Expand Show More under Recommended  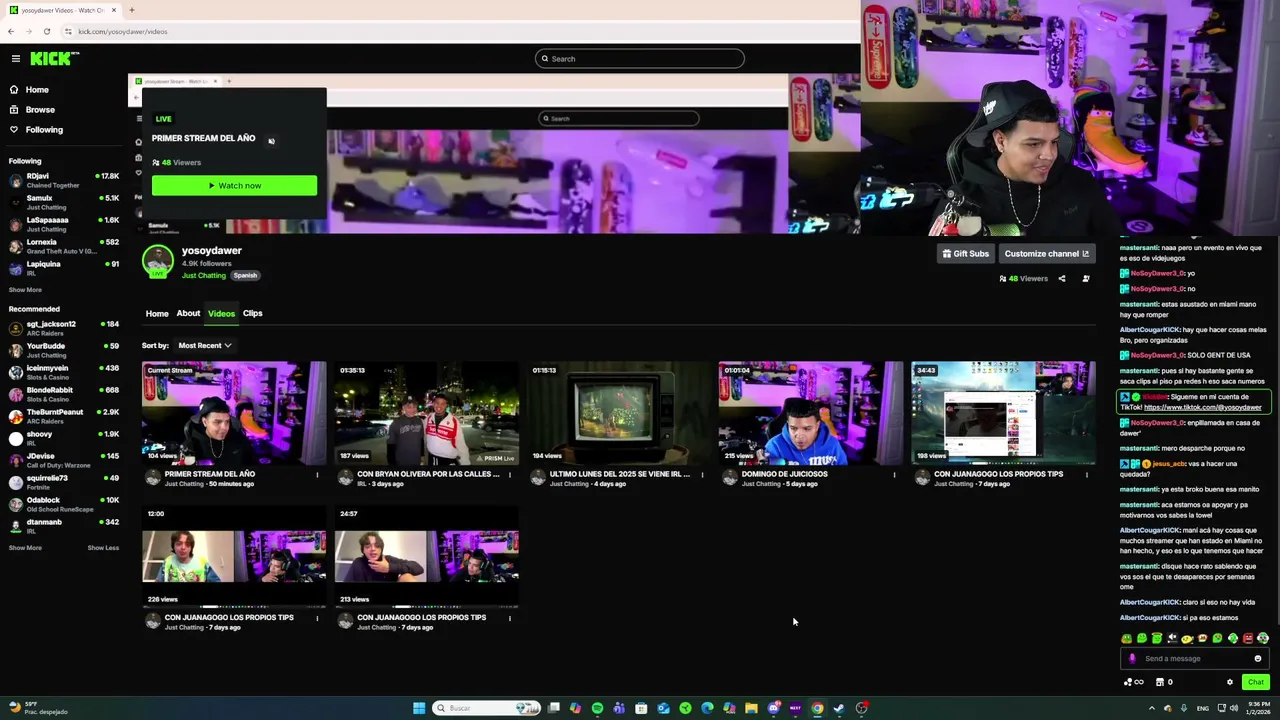coord(25,548)
